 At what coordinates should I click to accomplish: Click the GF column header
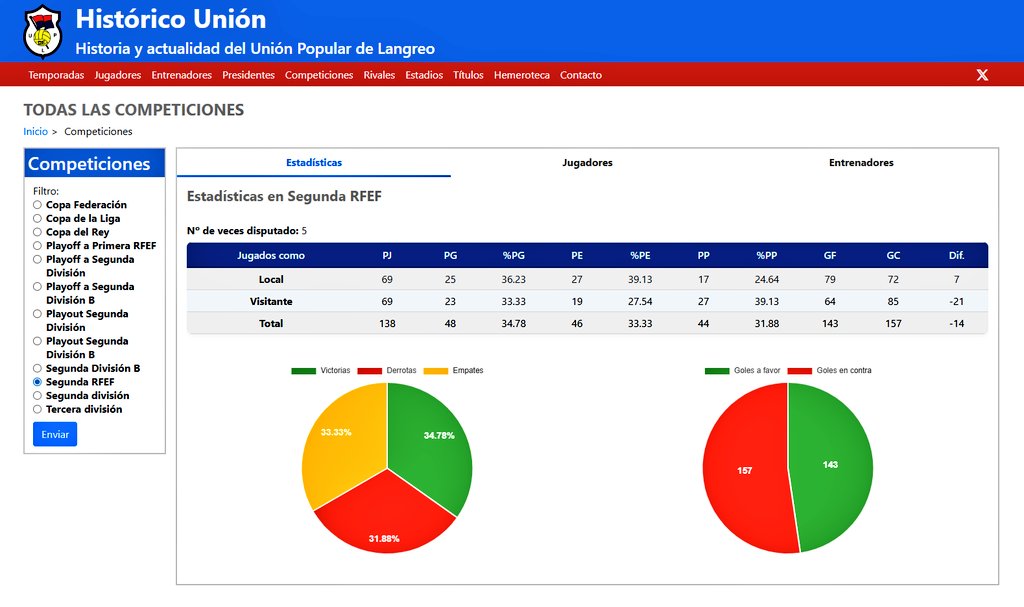click(829, 255)
